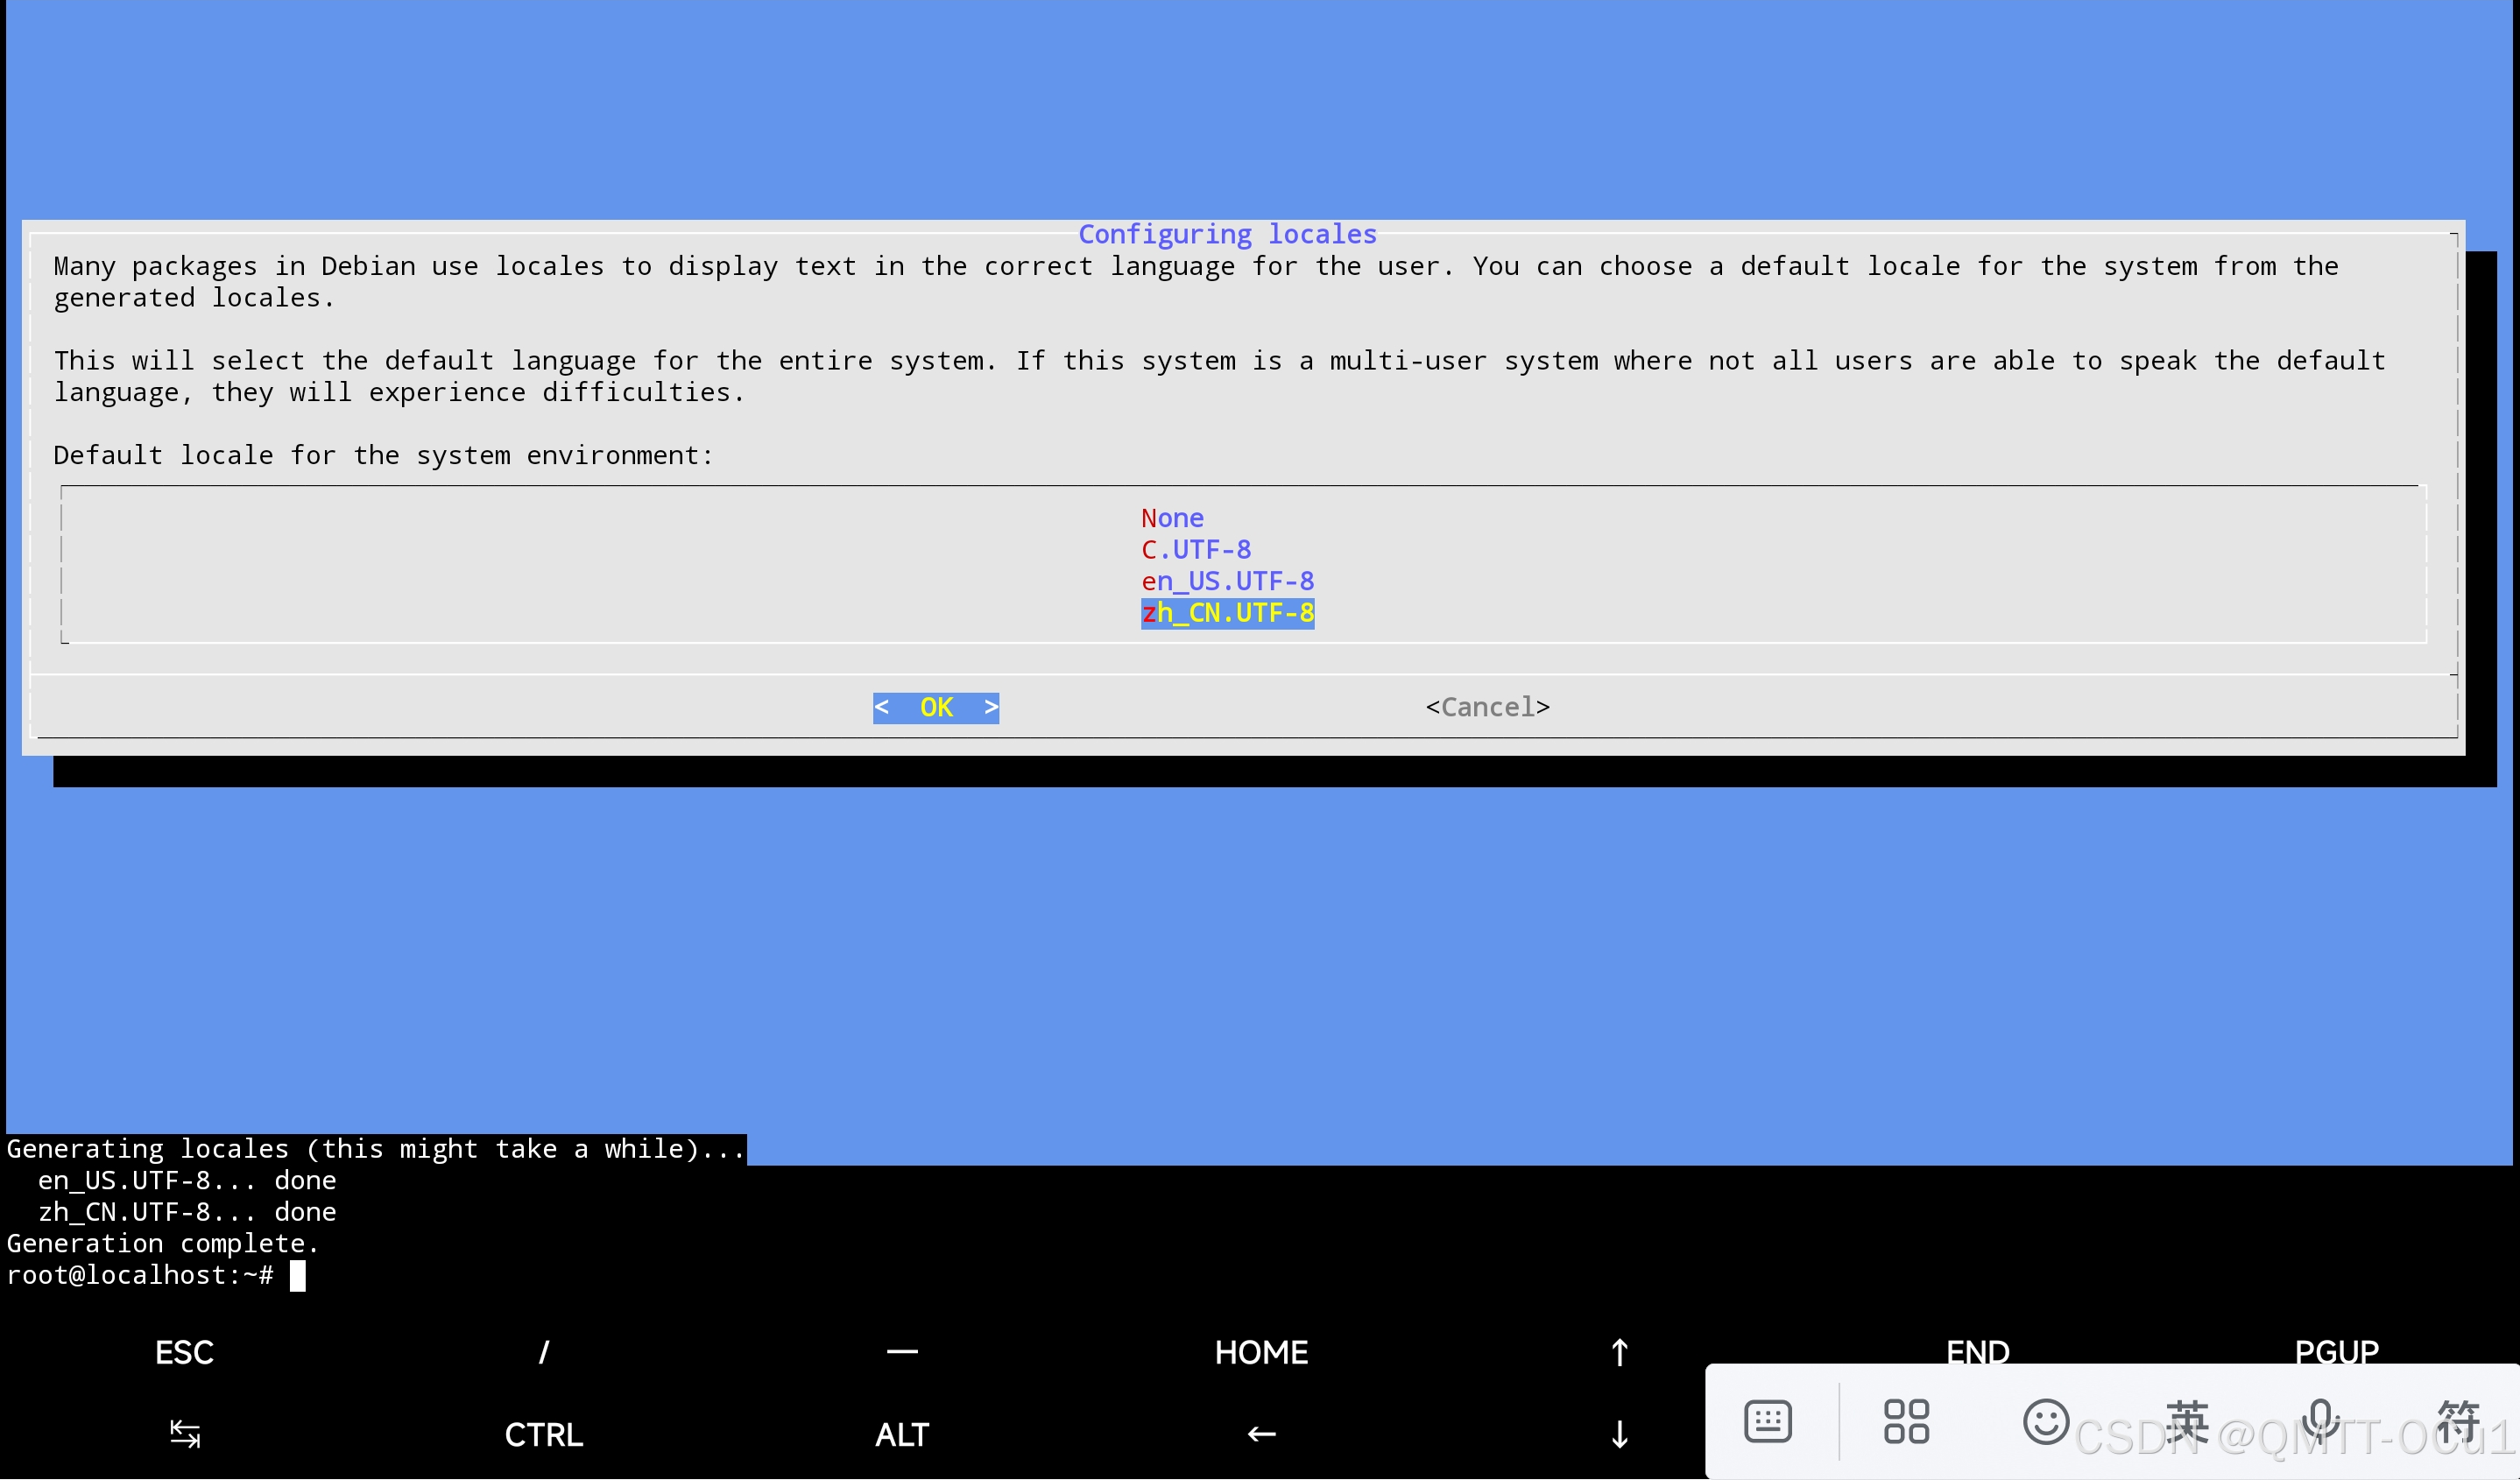Viewport: 2520px width, 1480px height.
Task: Select the highlighted zh_CN.UTF-8 locale
Action: tap(1227, 613)
